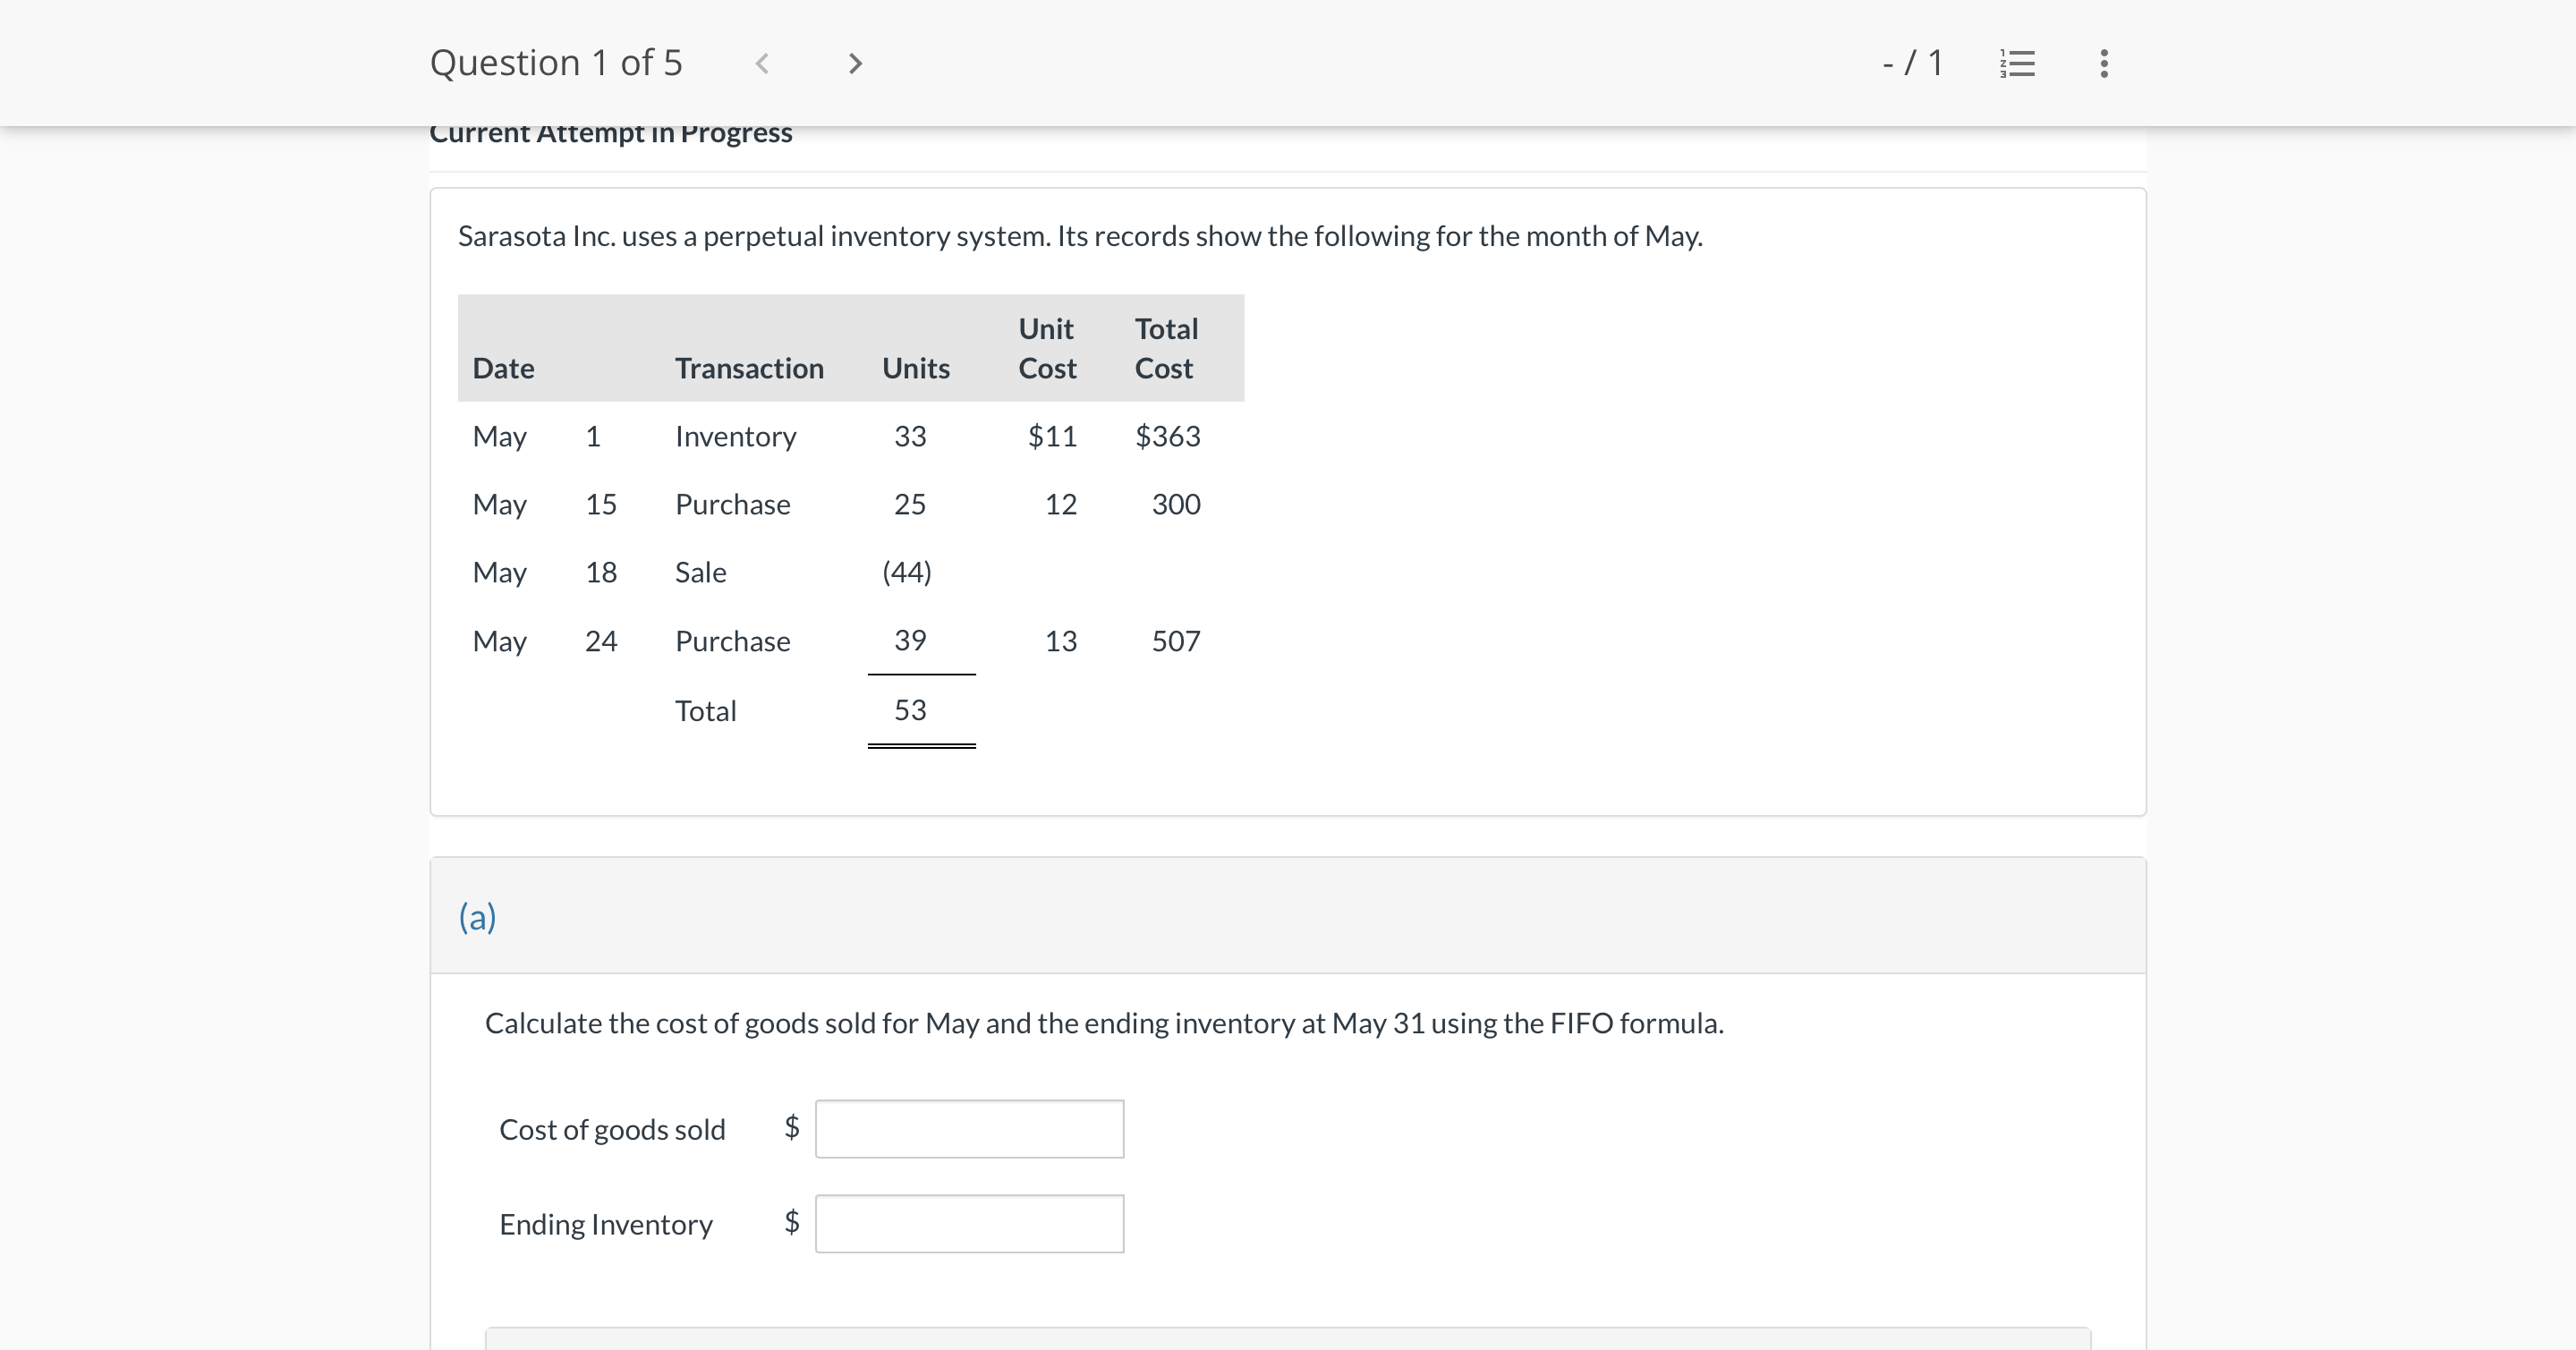Select the part (a) section header

pos(477,916)
